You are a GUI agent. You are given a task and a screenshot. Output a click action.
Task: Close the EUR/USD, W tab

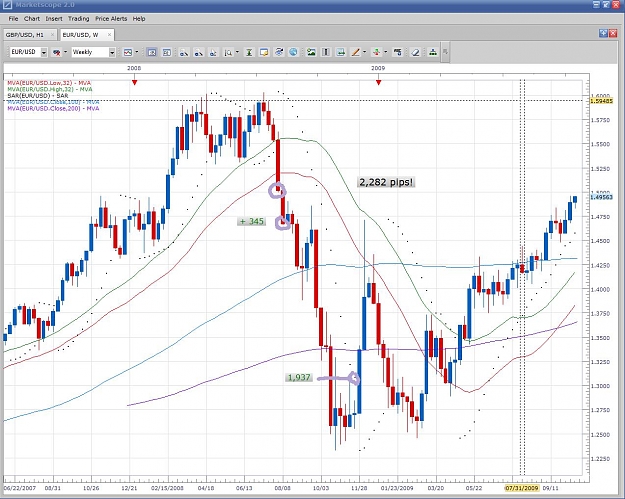(109, 35)
